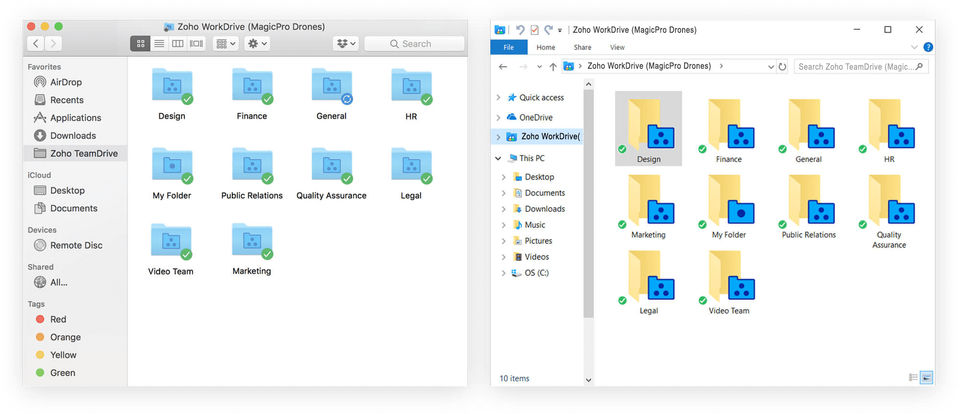Screen dimensions: 960x414
Task: Select Pictures in Explorer navigation pane
Action: point(538,241)
